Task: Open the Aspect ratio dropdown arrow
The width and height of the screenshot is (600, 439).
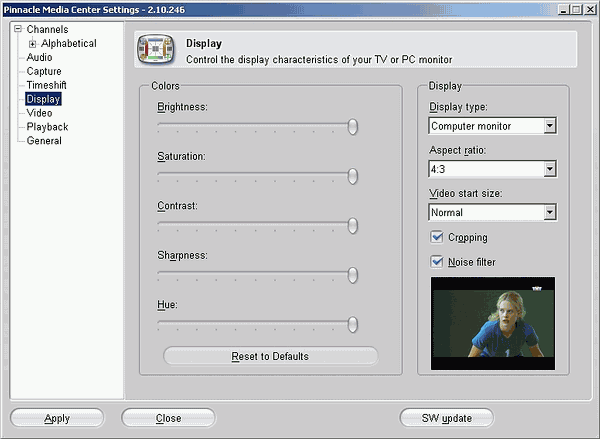Action: tap(550, 169)
